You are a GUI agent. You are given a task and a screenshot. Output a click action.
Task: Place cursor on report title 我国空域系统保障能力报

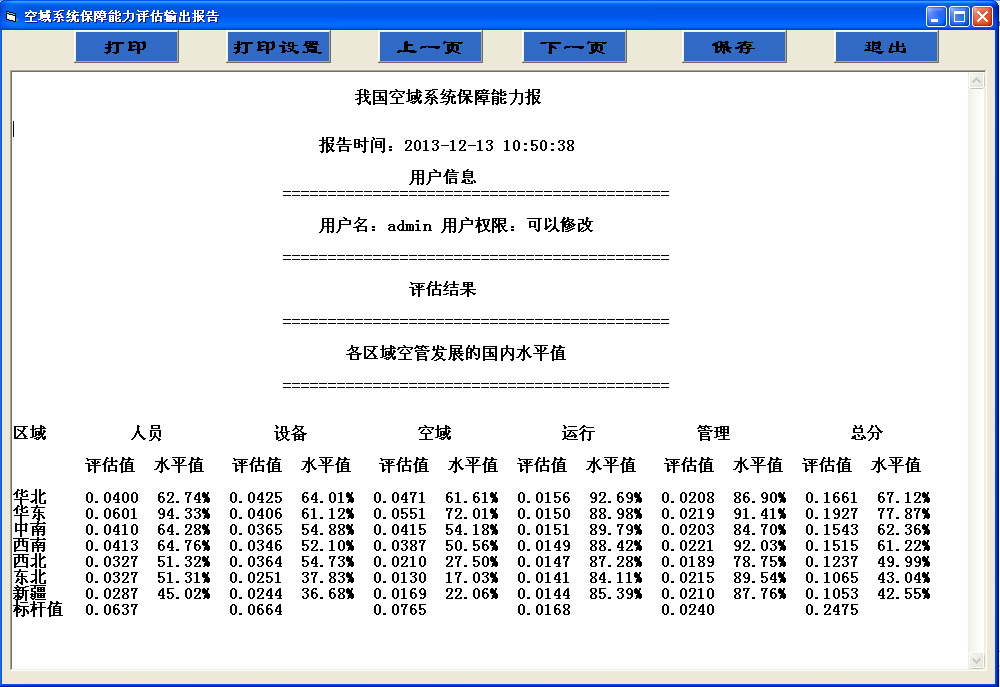coord(448,97)
